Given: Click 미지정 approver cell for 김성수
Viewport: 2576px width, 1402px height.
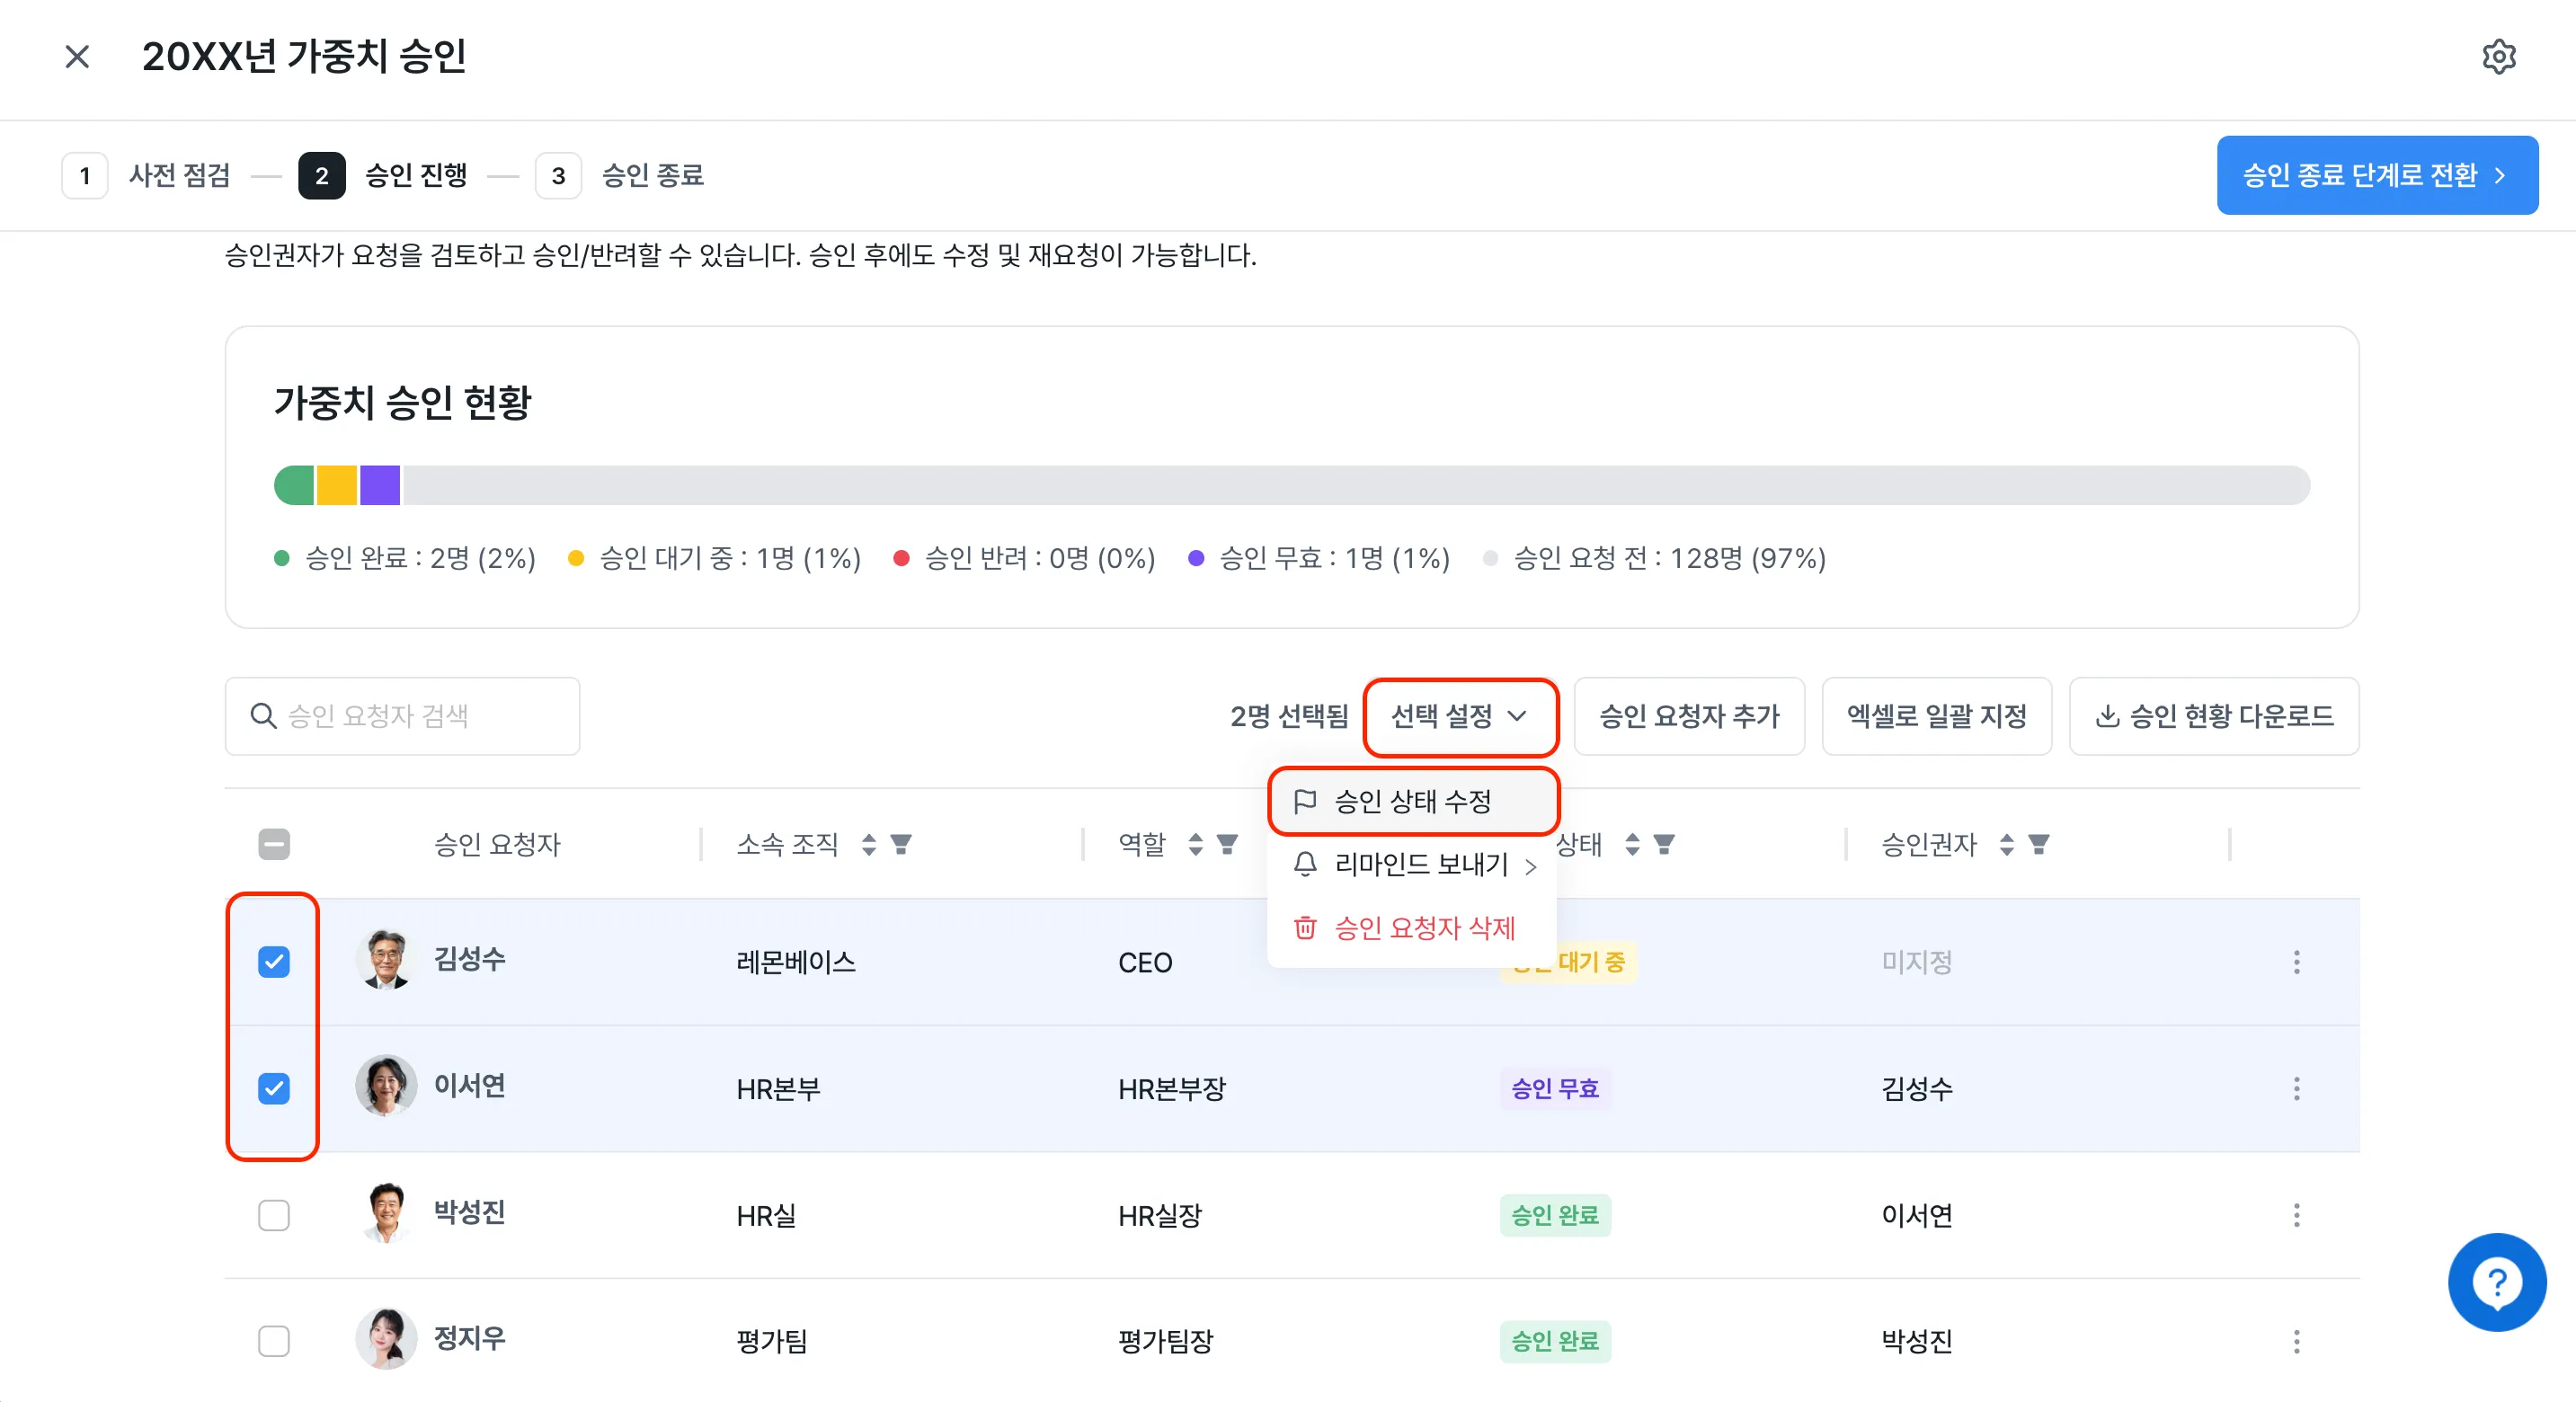Looking at the screenshot, I should (1917, 962).
